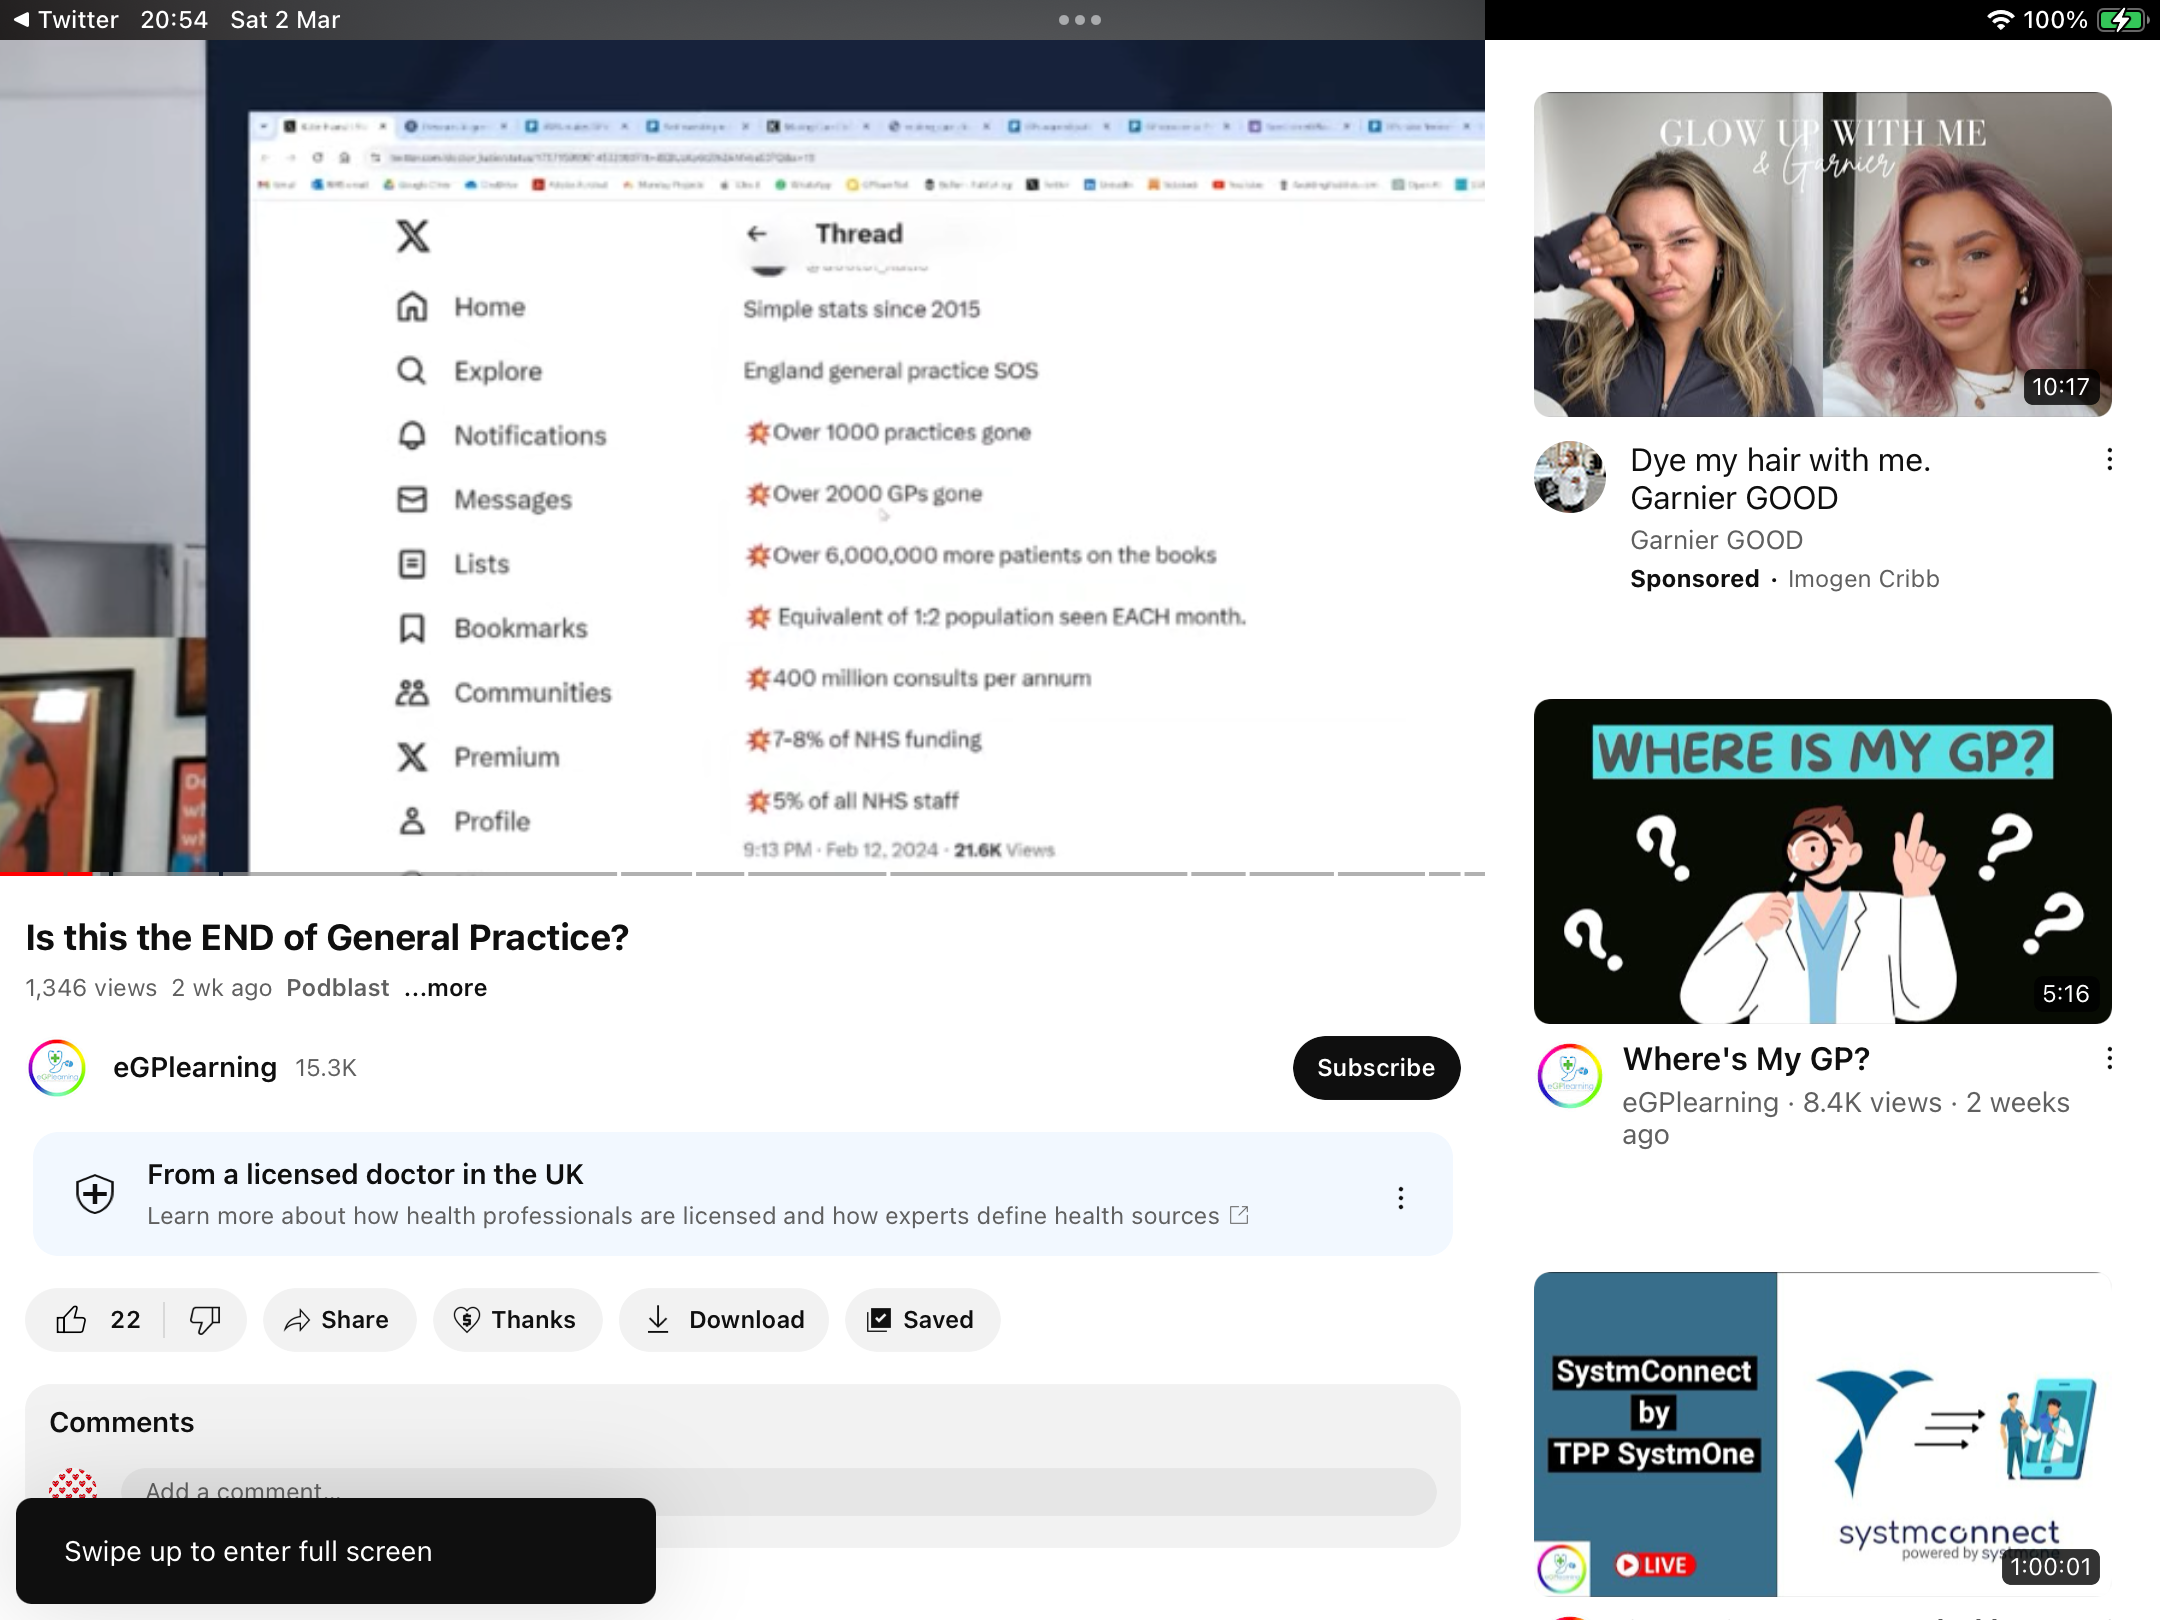
Task: Open Dye my hair with me title
Action: [x=1780, y=479]
